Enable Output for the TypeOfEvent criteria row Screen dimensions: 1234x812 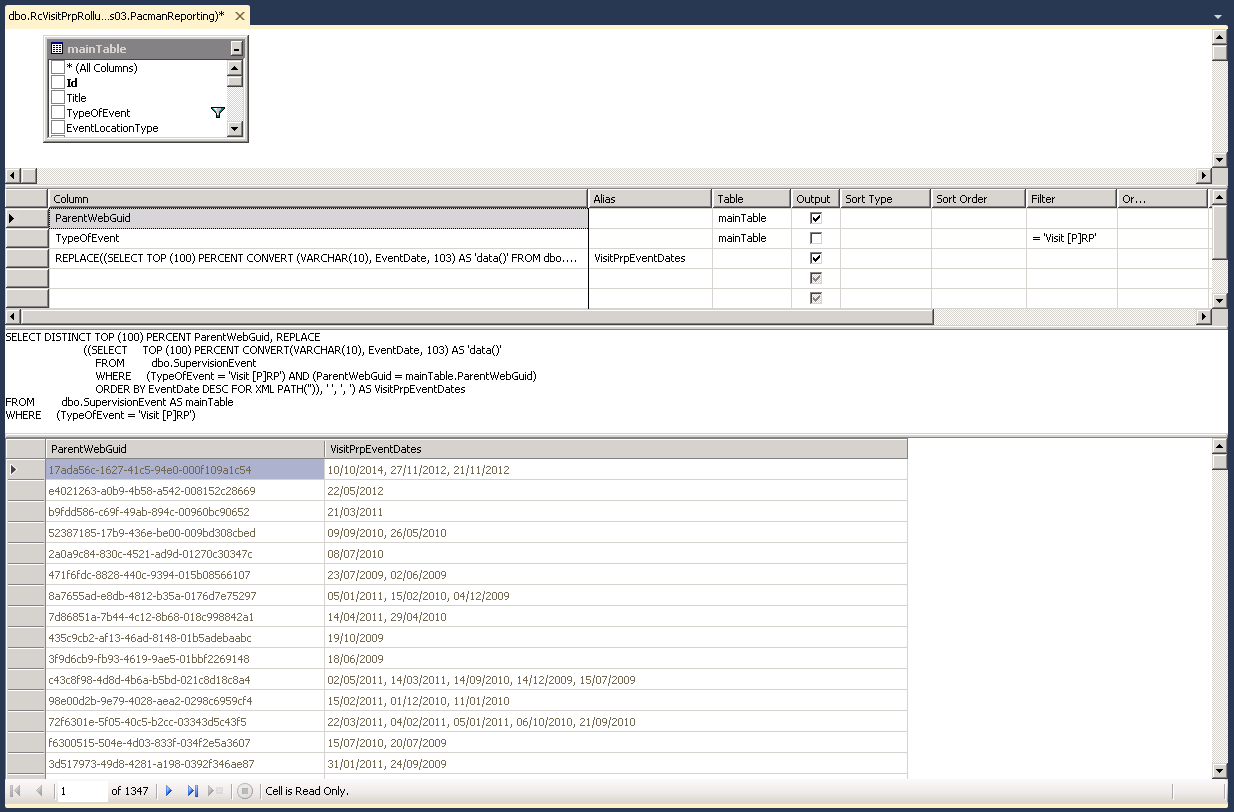click(x=814, y=238)
